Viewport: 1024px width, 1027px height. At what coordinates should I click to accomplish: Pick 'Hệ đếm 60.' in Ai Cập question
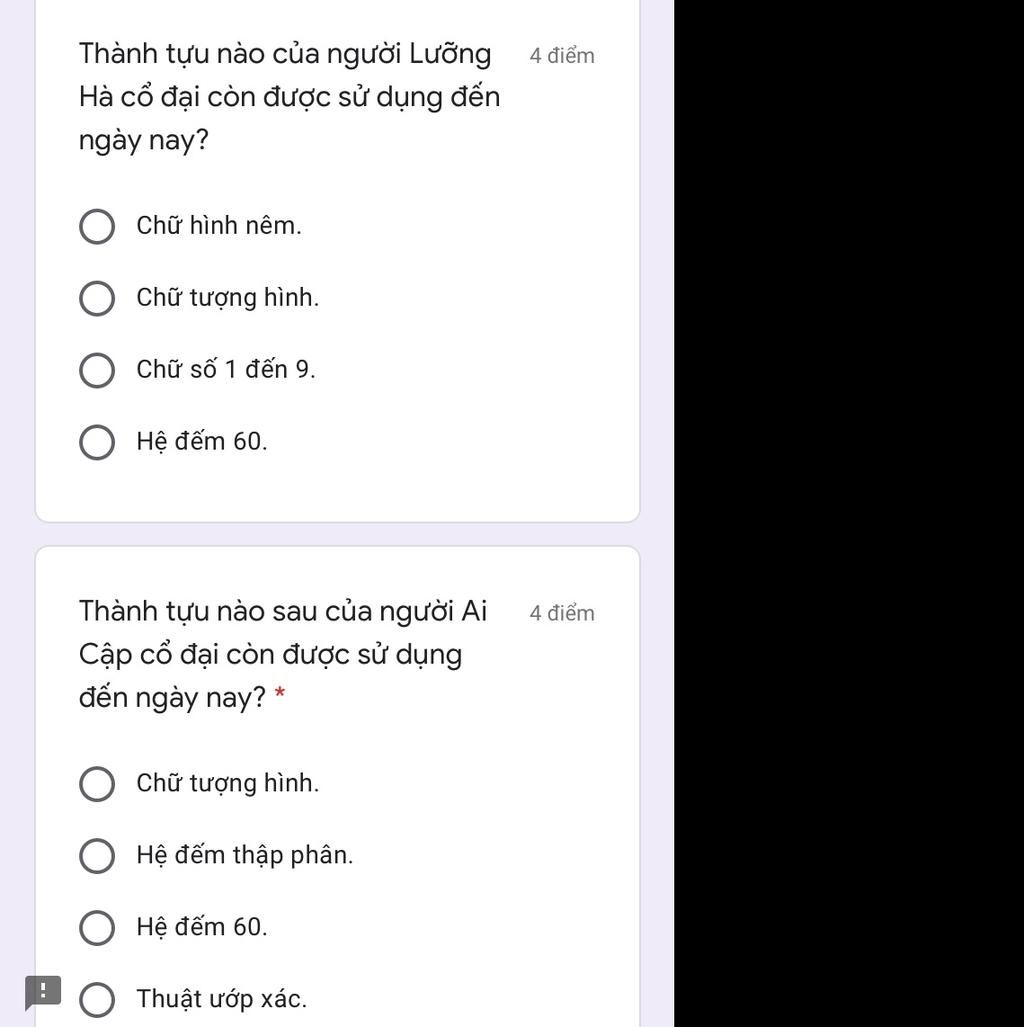point(97,928)
